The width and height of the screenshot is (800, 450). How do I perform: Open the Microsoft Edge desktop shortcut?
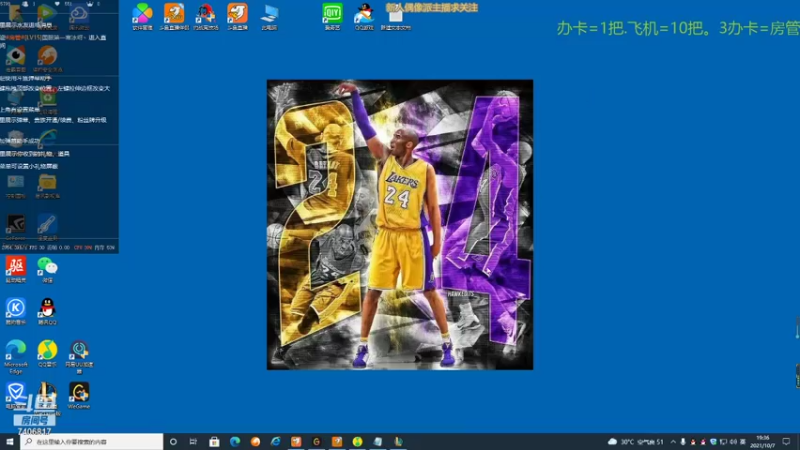16,357
